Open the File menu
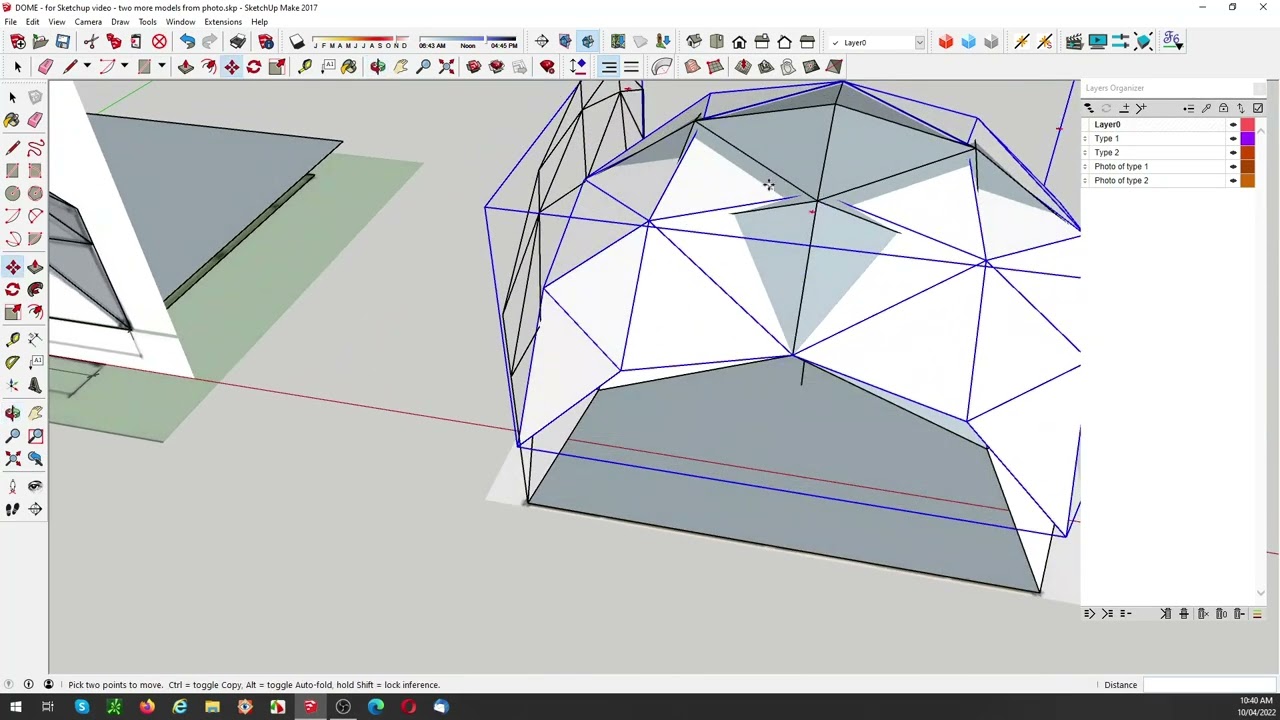The height and width of the screenshot is (720, 1280). pos(10,22)
